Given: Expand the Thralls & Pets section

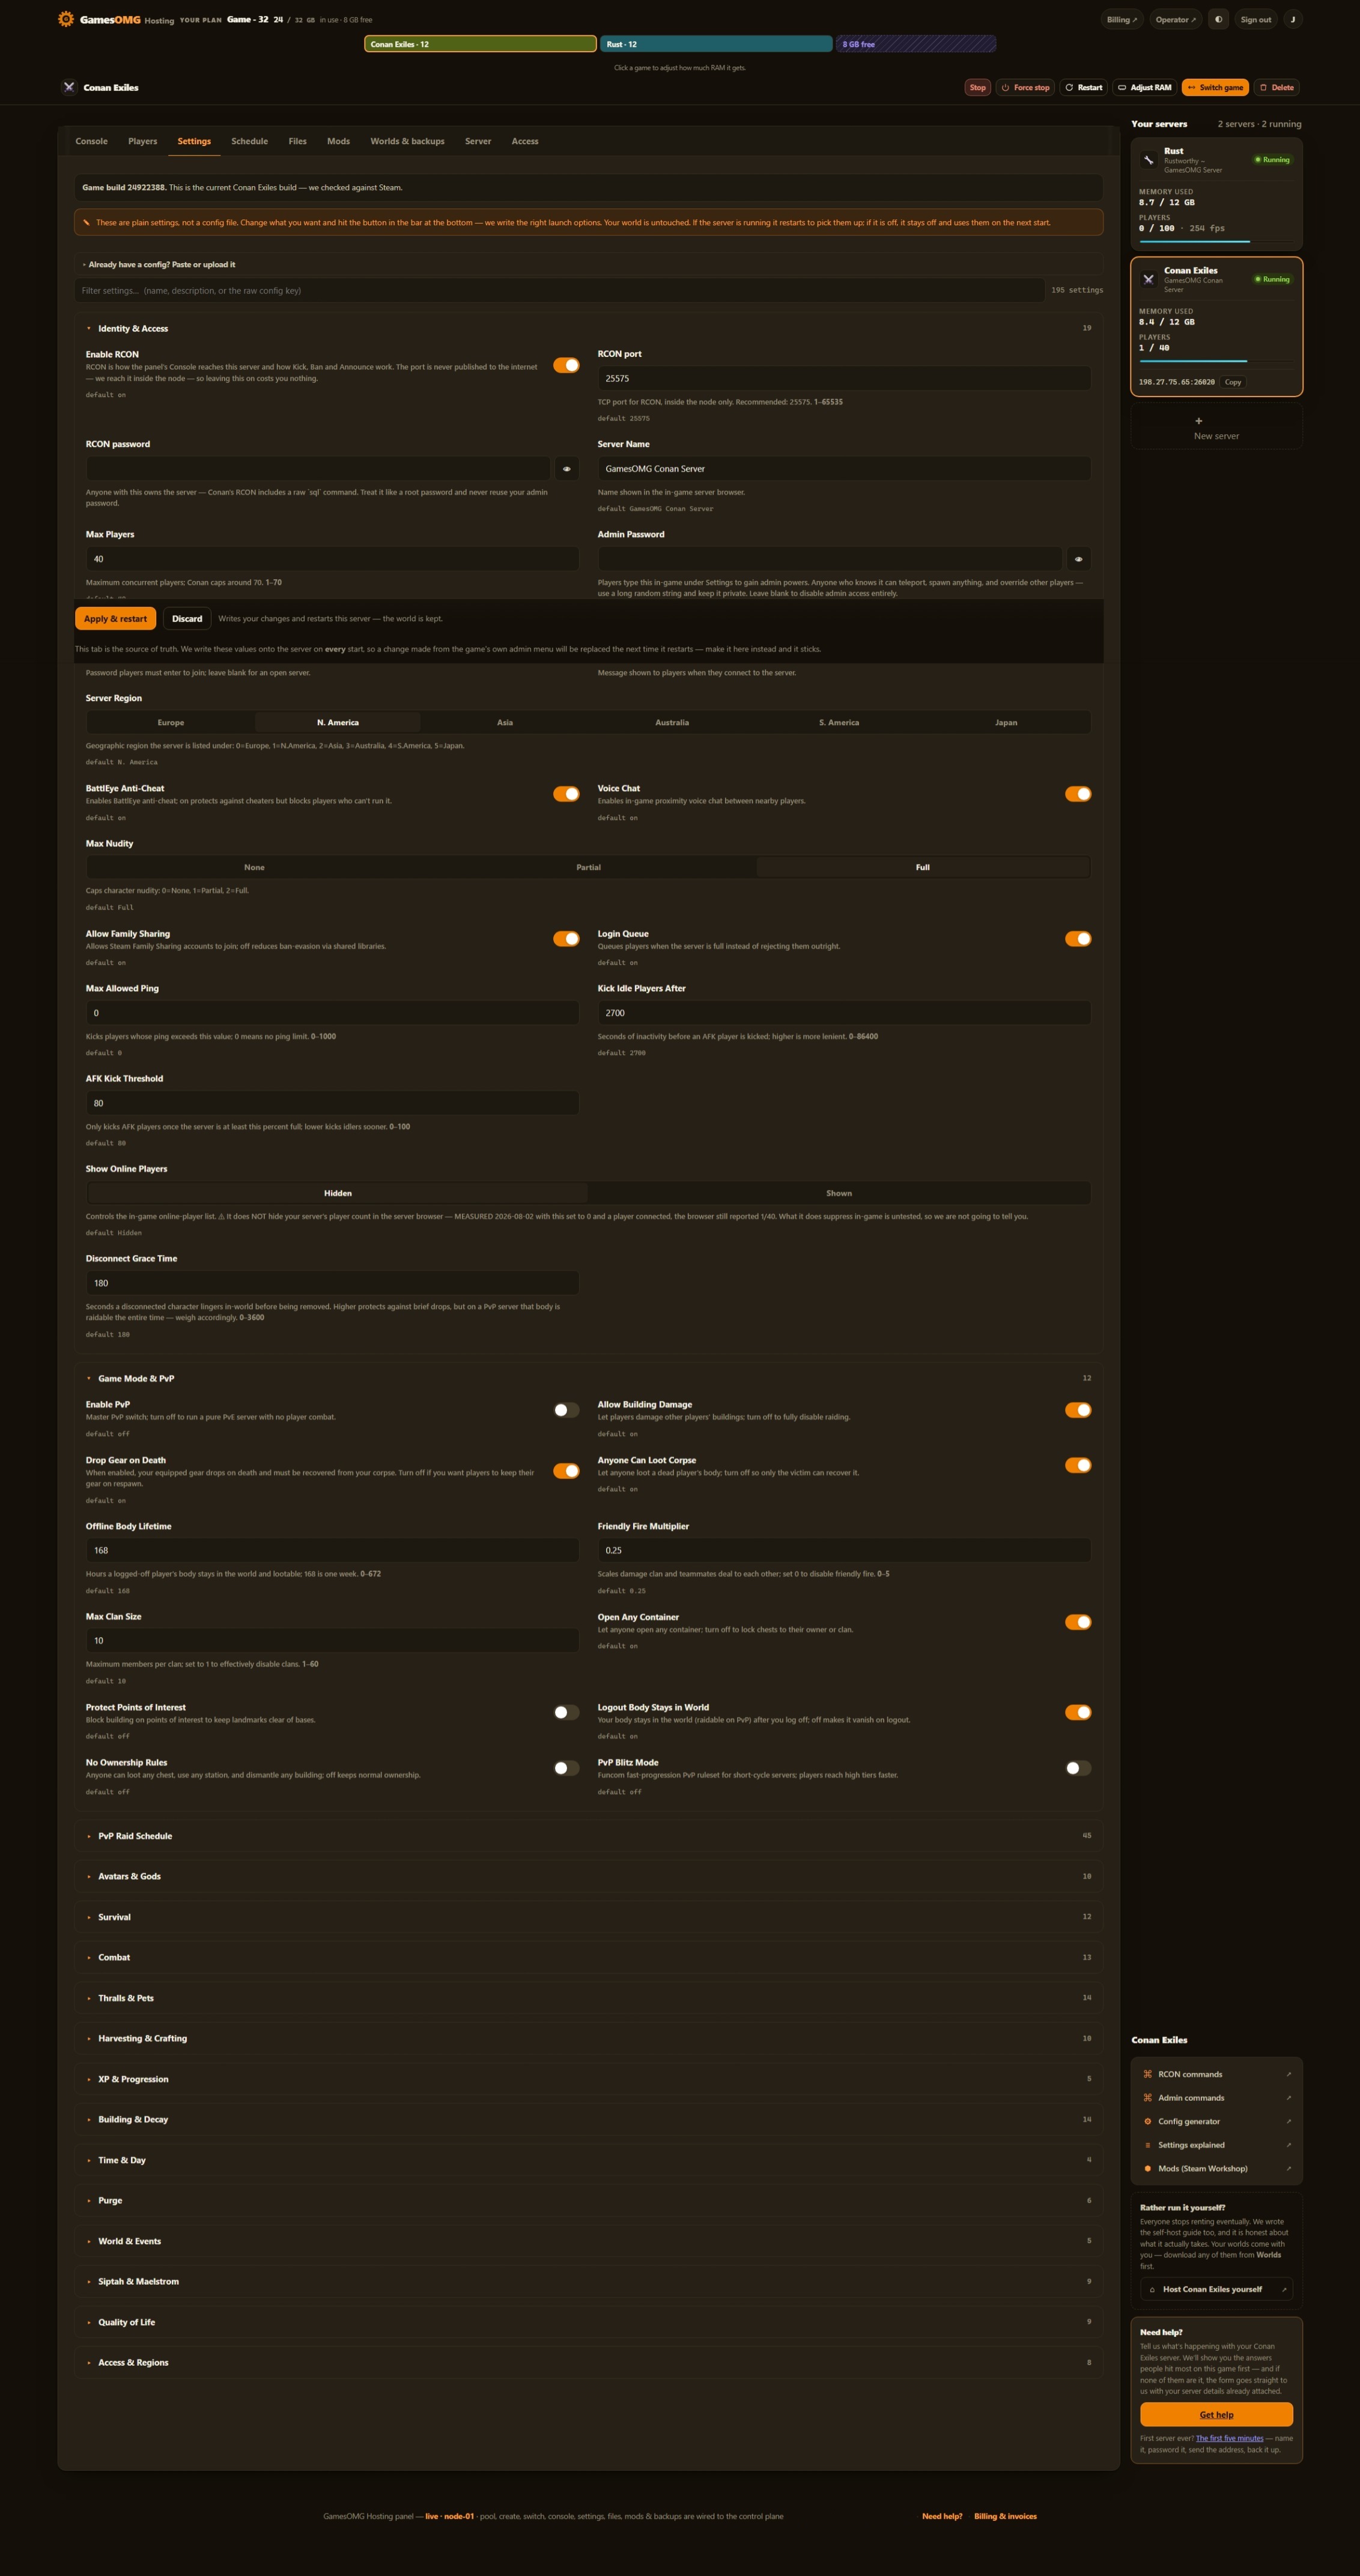Looking at the screenshot, I should coord(588,1998).
